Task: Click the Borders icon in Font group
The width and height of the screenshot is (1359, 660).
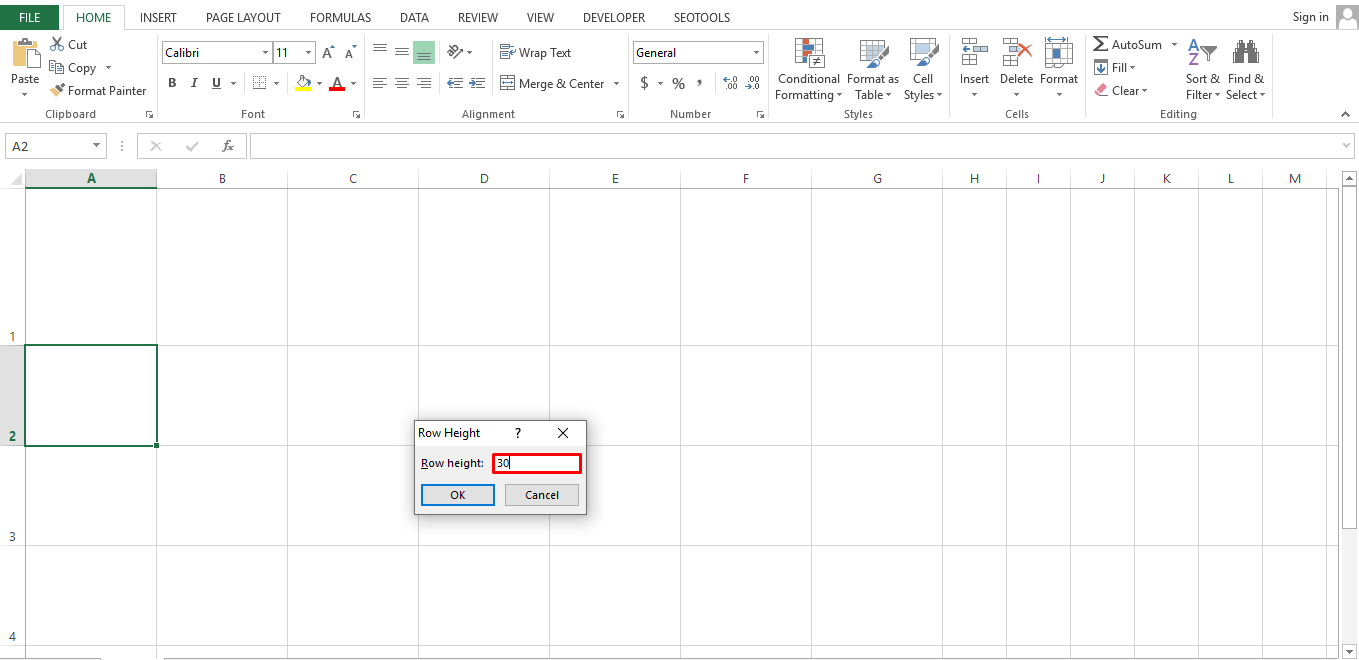Action: coord(259,84)
